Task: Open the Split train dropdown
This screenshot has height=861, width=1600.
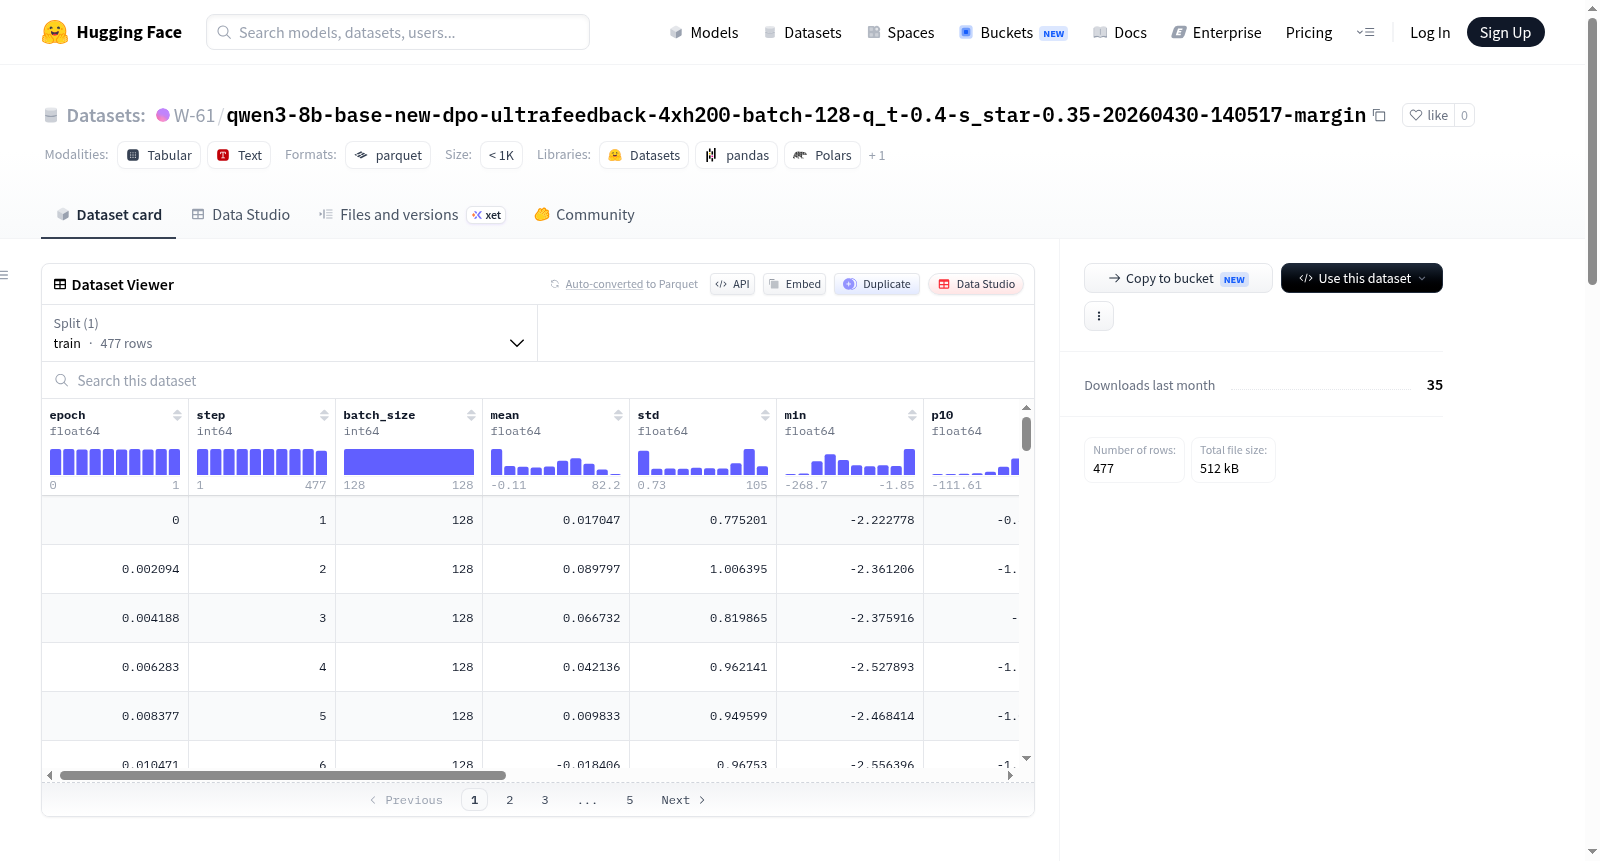Action: tap(289, 333)
